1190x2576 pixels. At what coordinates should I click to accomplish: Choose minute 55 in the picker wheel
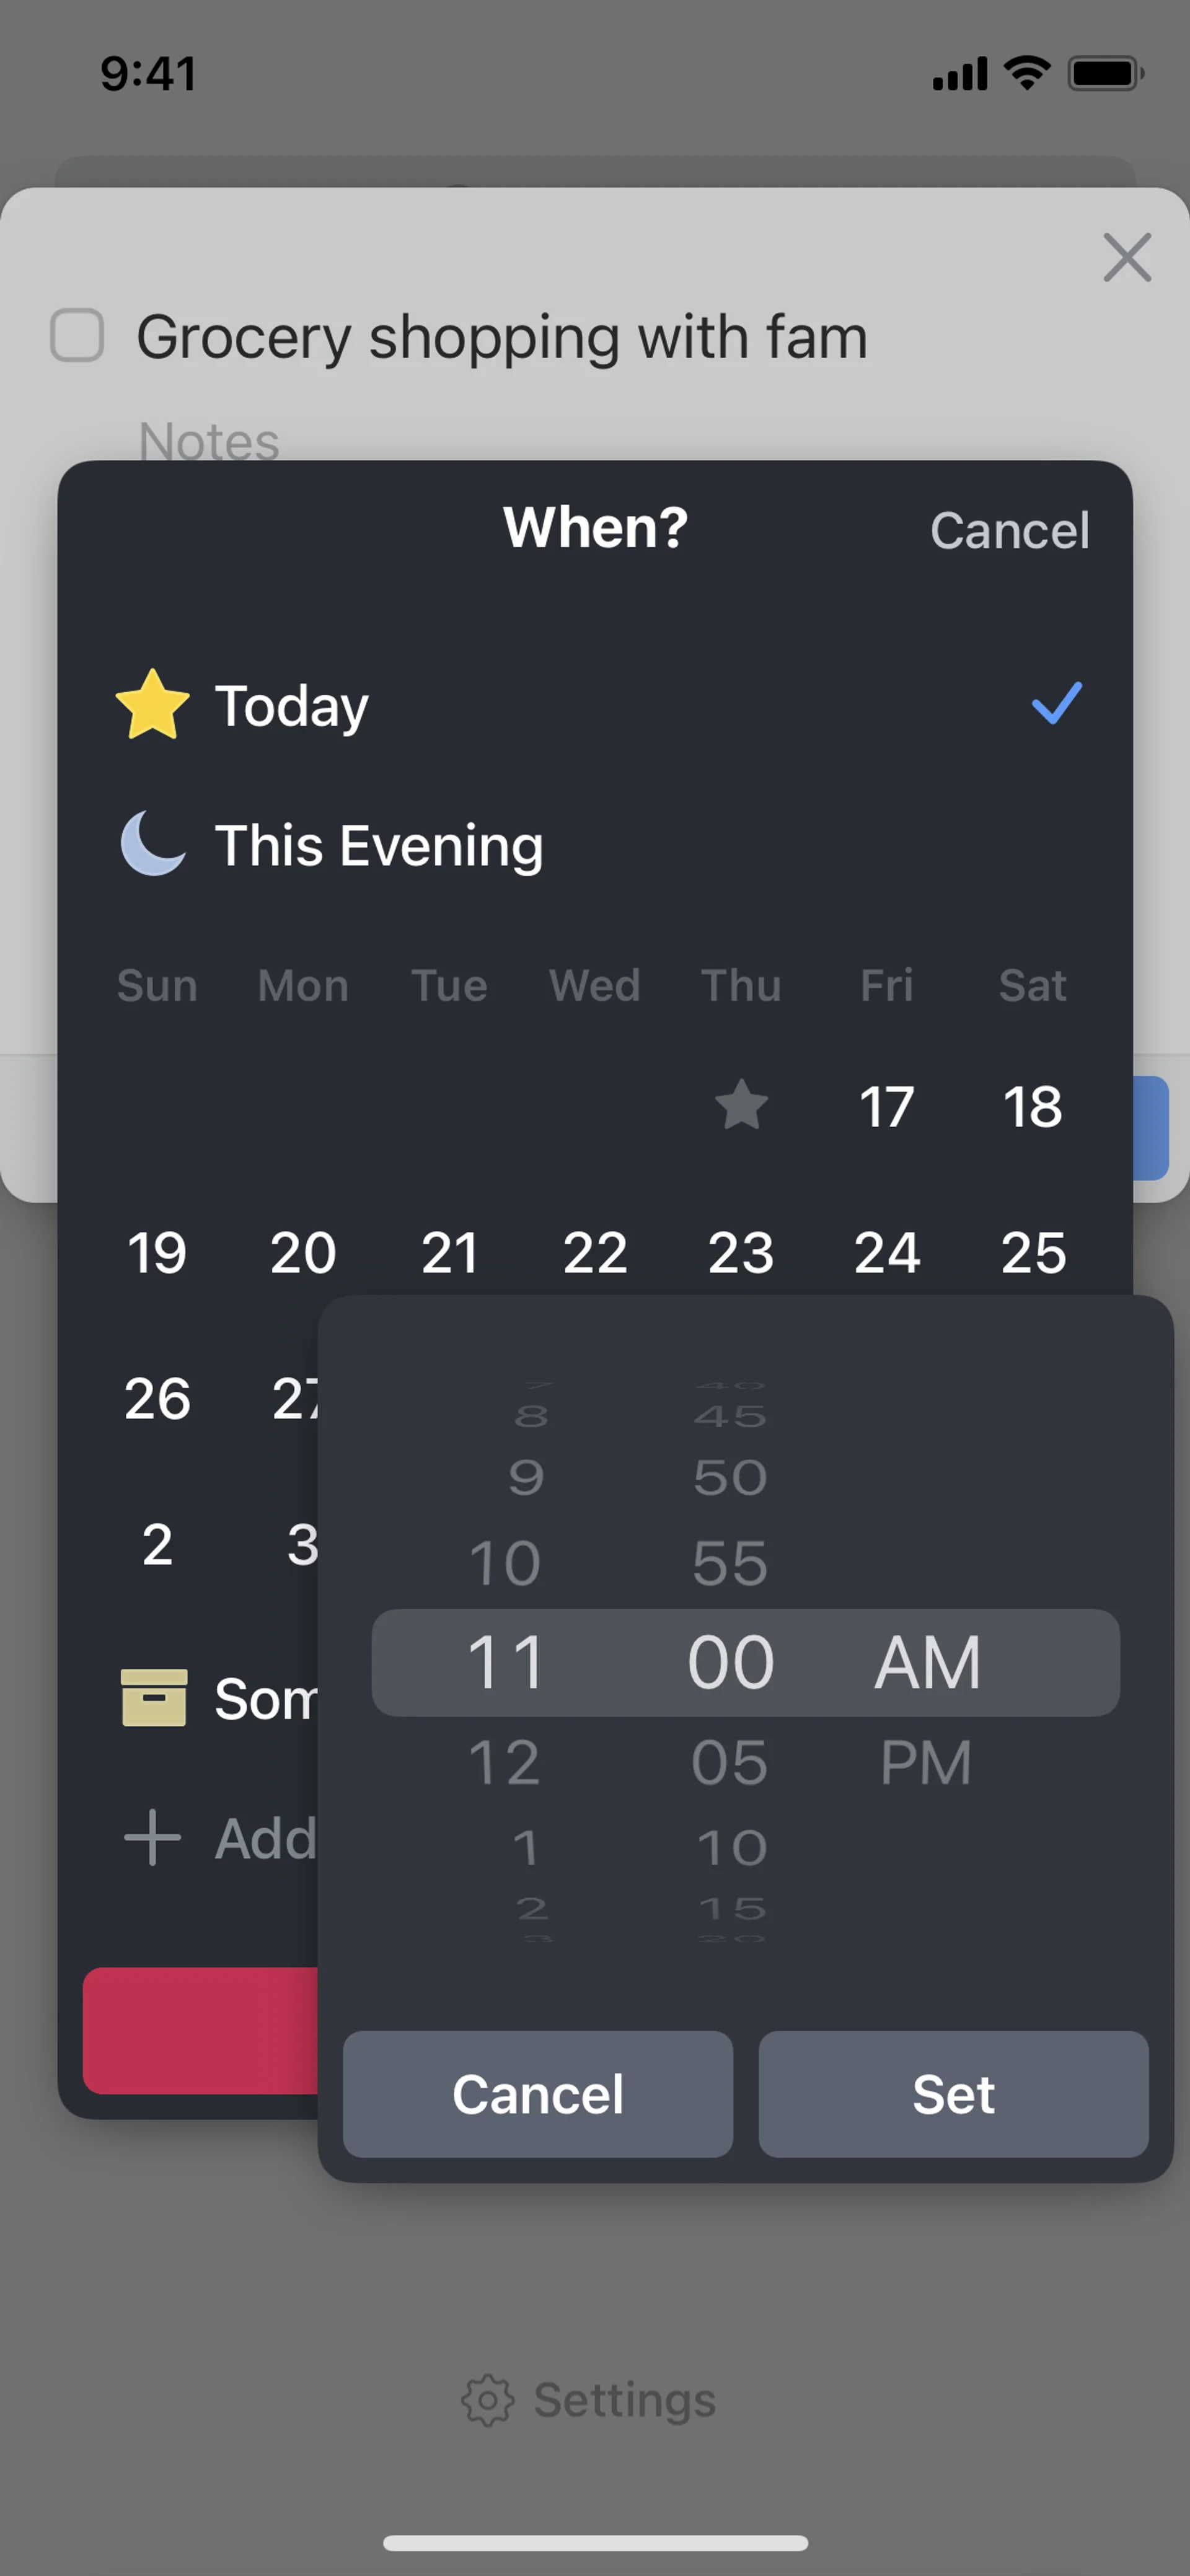730,1563
